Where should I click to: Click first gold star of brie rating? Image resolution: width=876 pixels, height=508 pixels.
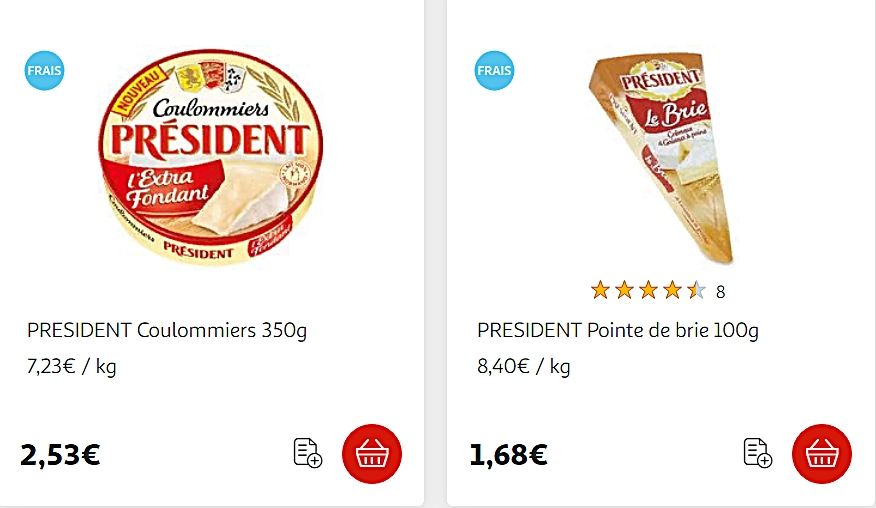tap(600, 291)
